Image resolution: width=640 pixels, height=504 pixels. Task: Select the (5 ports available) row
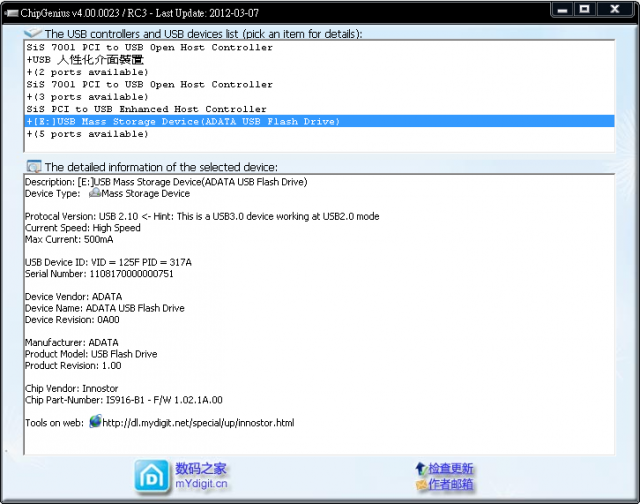[x=319, y=134]
